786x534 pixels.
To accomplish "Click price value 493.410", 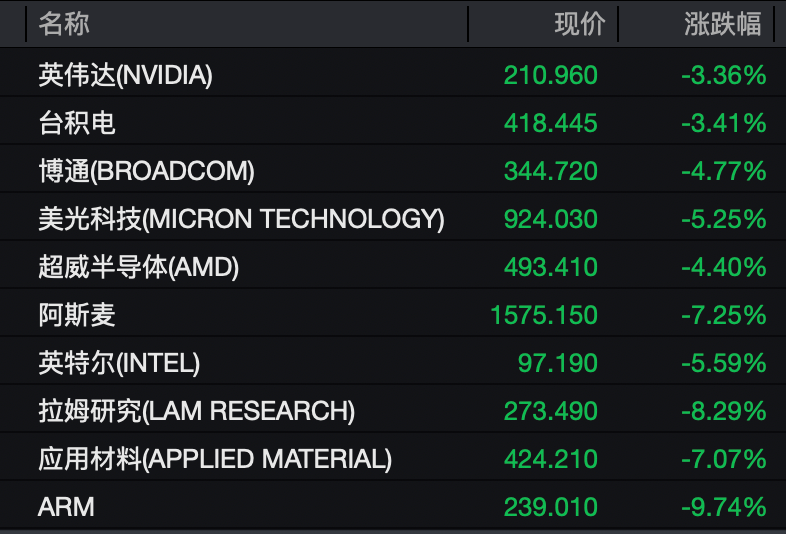I will click(550, 267).
